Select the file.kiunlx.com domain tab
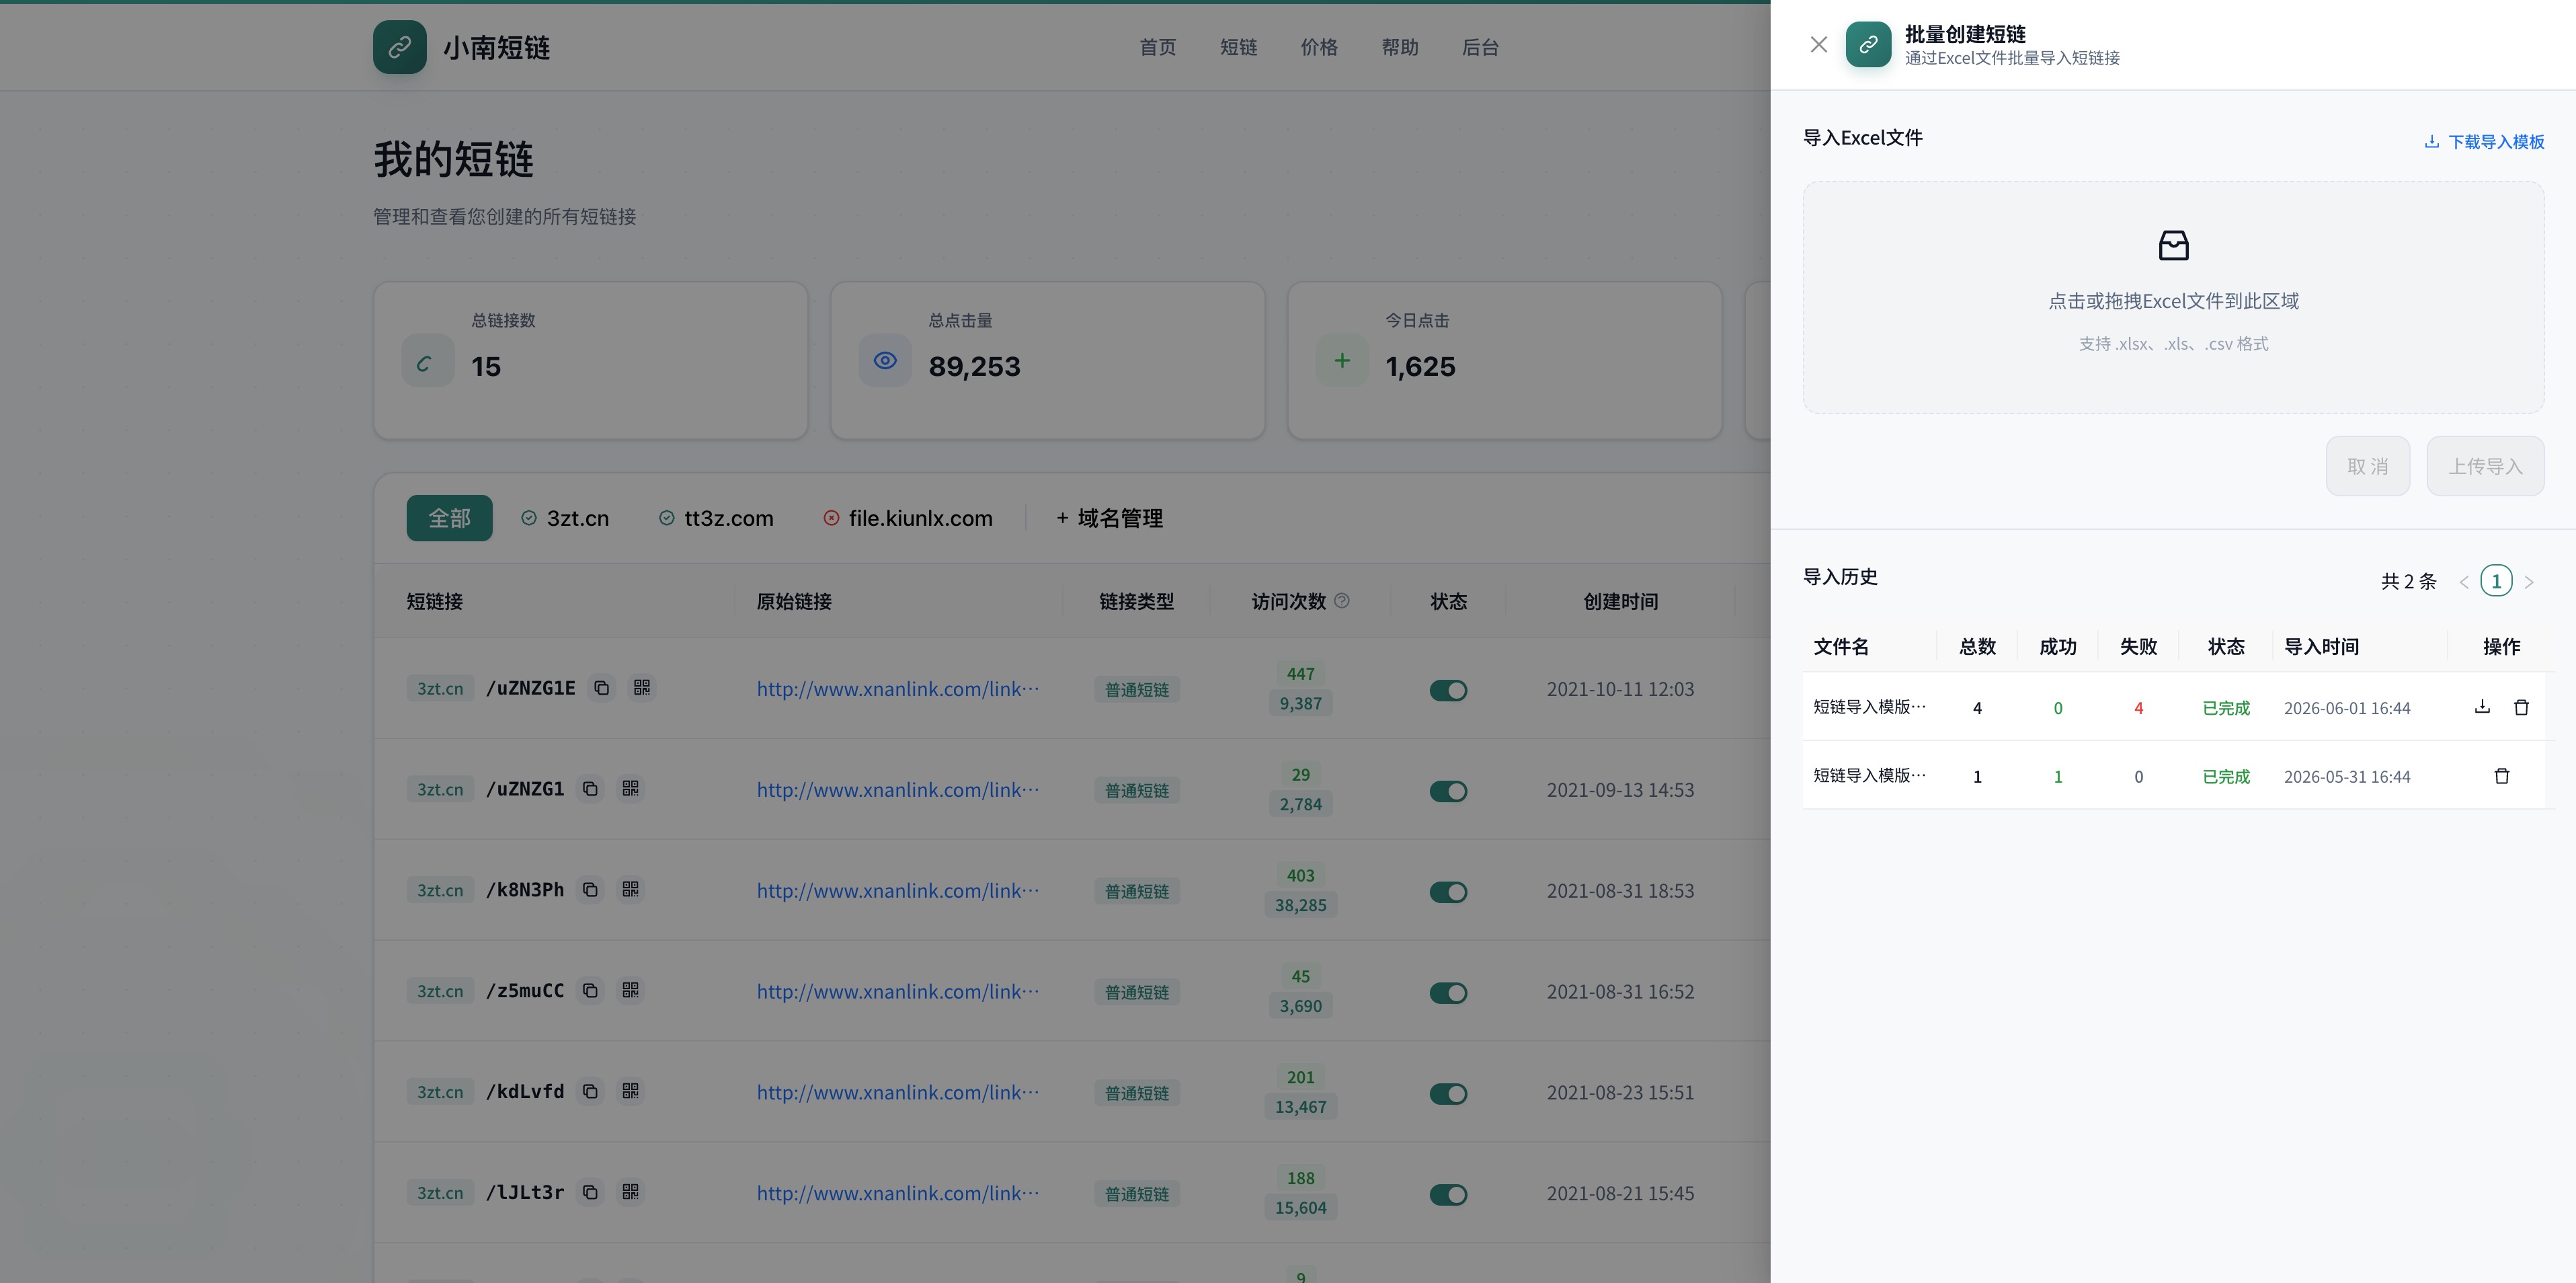This screenshot has width=2576, height=1283. click(908, 518)
